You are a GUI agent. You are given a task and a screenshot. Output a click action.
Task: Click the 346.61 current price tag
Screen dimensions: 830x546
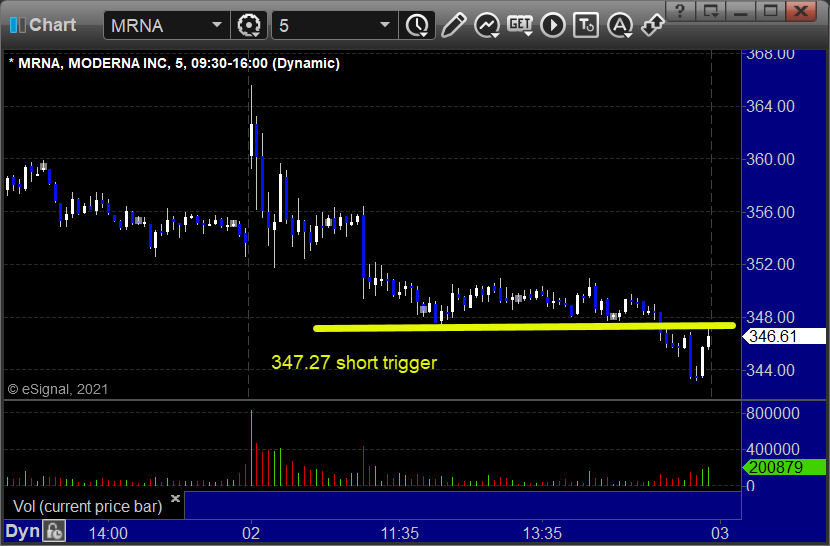(x=784, y=336)
